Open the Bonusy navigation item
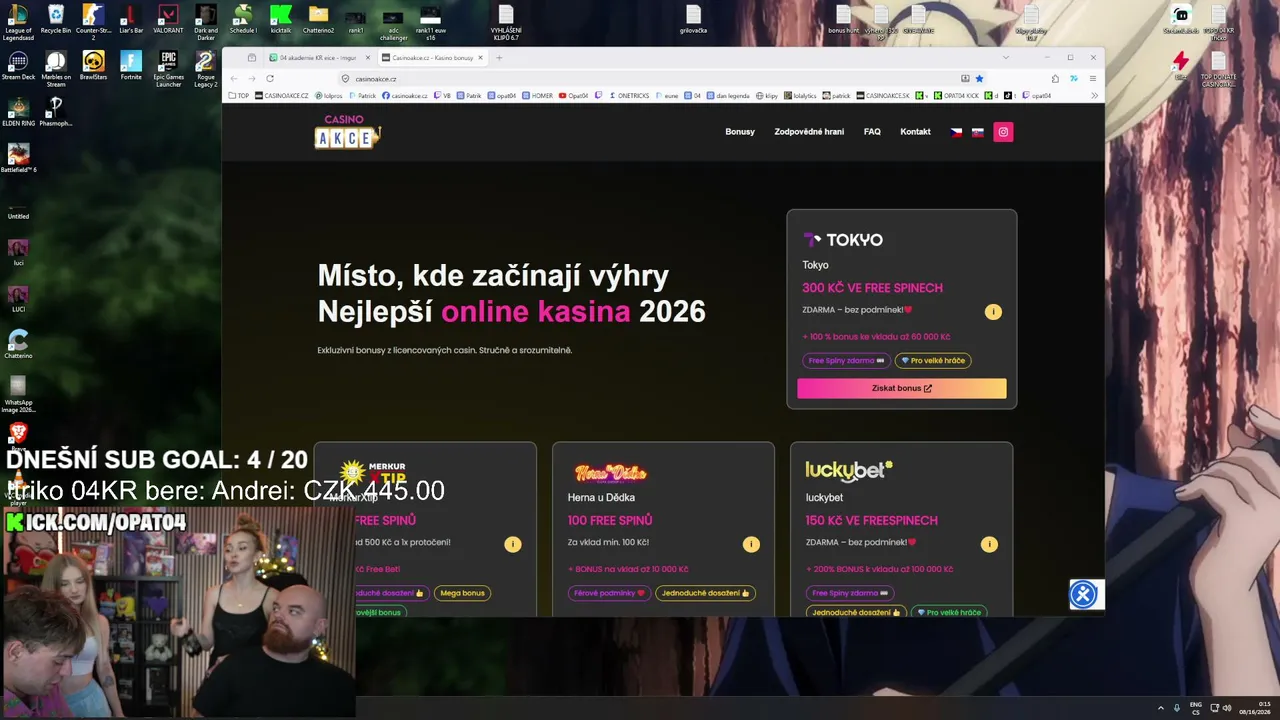Viewport: 1280px width, 720px height. click(740, 132)
